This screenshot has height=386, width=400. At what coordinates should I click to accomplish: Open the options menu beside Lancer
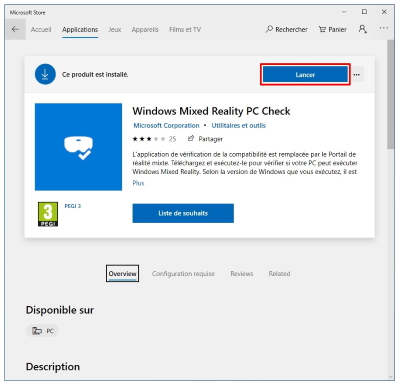point(357,74)
